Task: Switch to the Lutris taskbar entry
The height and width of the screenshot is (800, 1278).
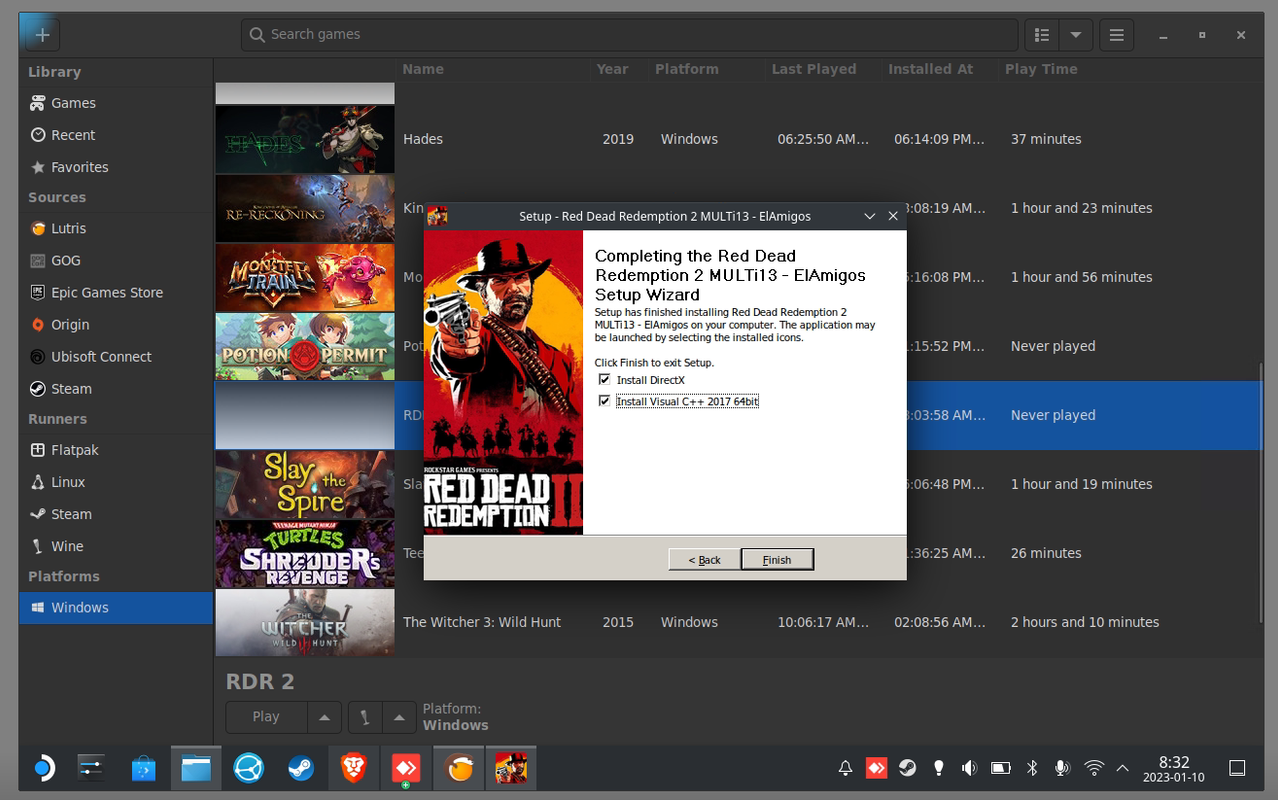Action: (x=458, y=768)
